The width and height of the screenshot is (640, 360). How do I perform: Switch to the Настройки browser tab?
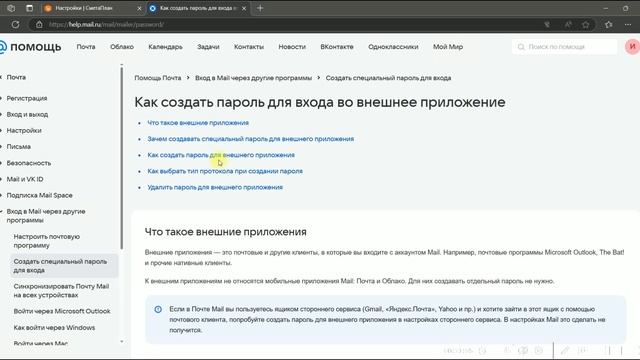[x=93, y=8]
